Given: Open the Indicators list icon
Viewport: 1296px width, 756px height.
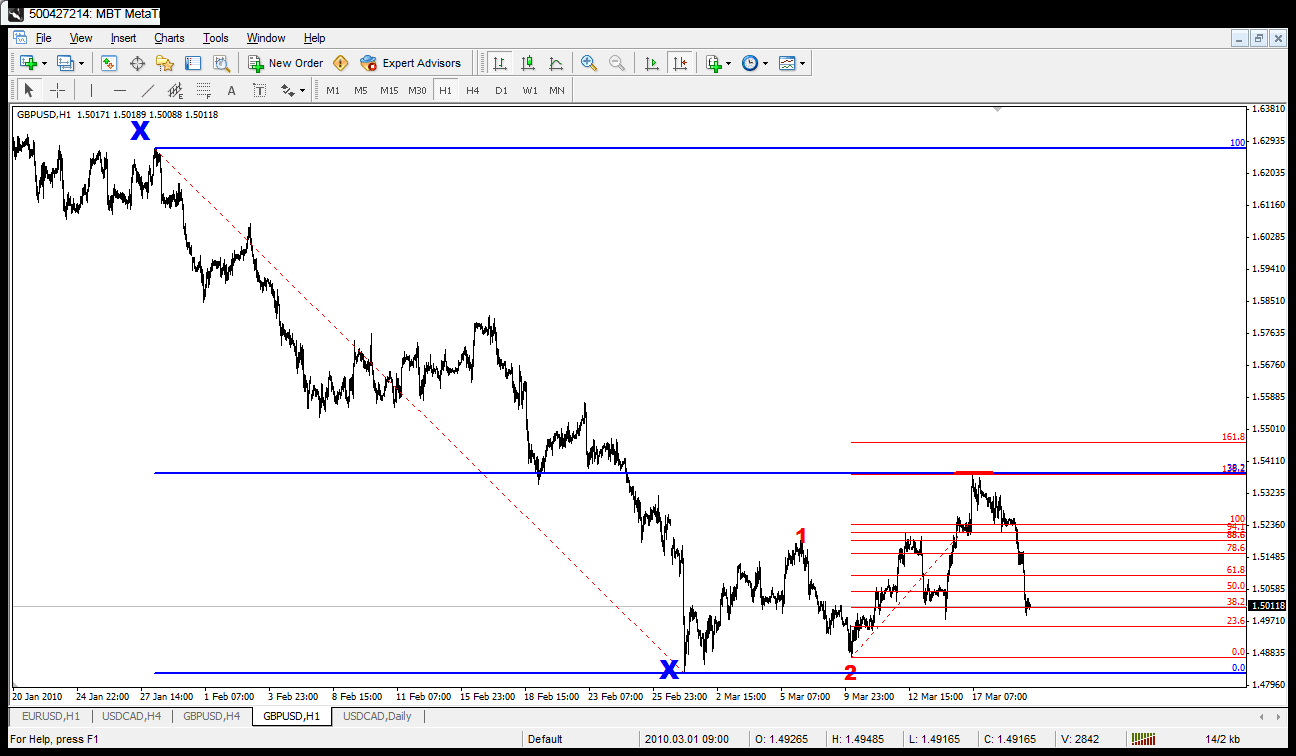Looking at the screenshot, I should click(713, 63).
